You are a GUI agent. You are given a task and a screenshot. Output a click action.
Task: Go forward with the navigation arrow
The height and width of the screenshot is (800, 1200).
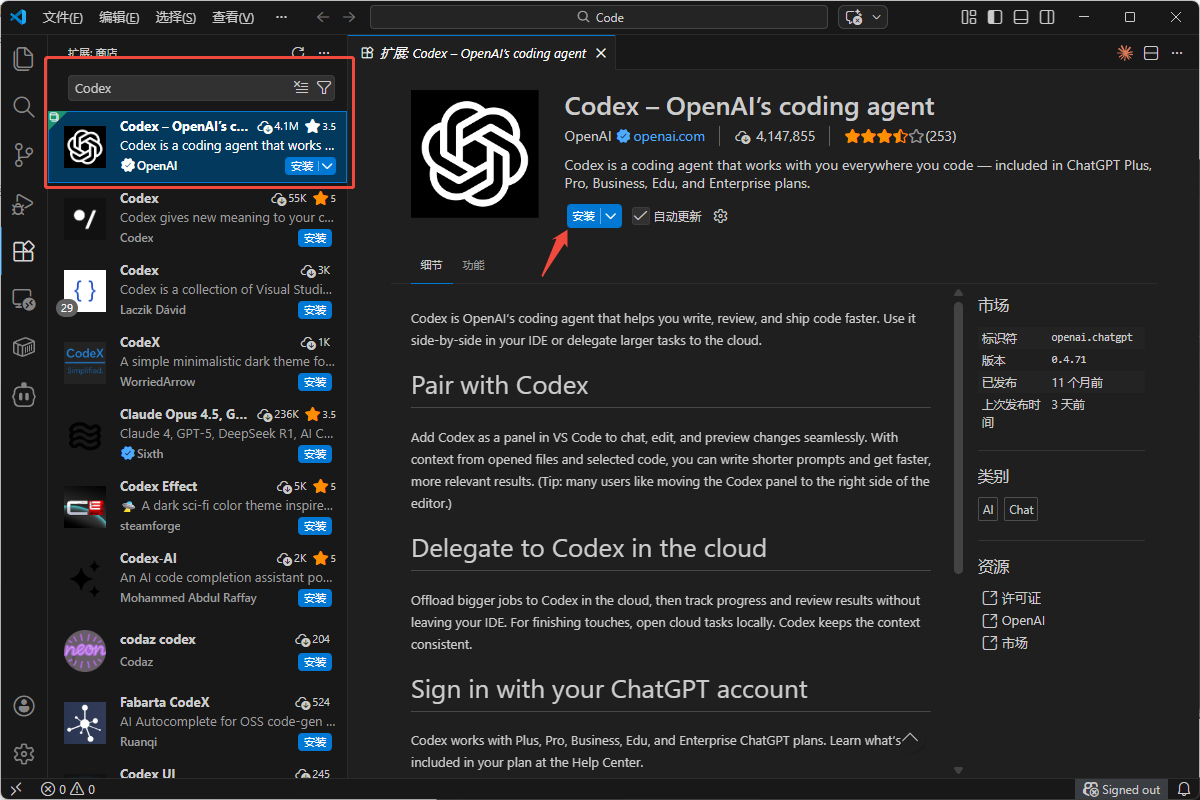tap(348, 17)
